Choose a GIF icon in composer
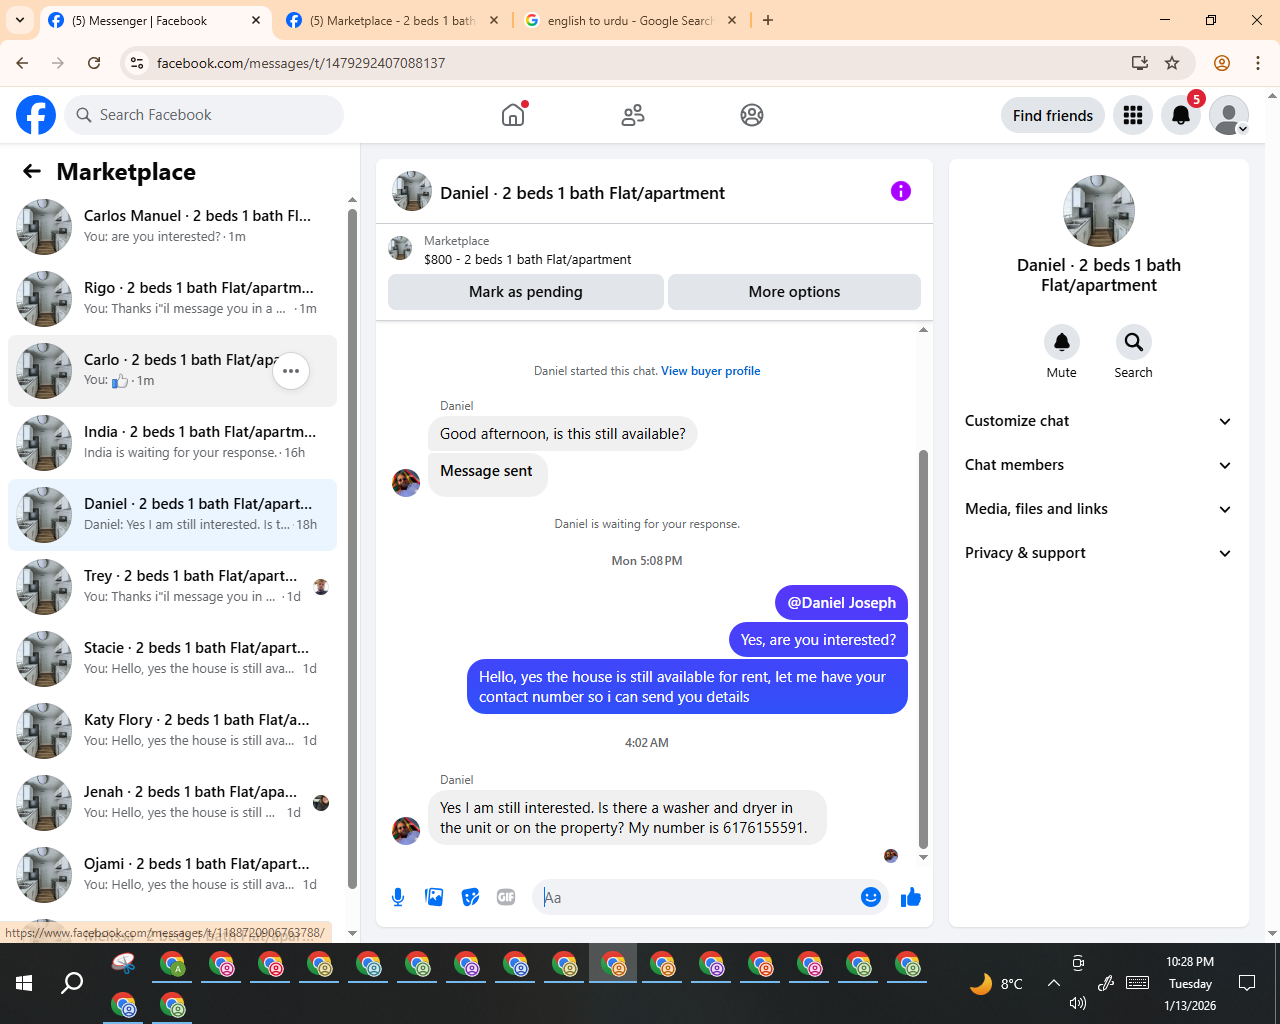 (x=506, y=897)
